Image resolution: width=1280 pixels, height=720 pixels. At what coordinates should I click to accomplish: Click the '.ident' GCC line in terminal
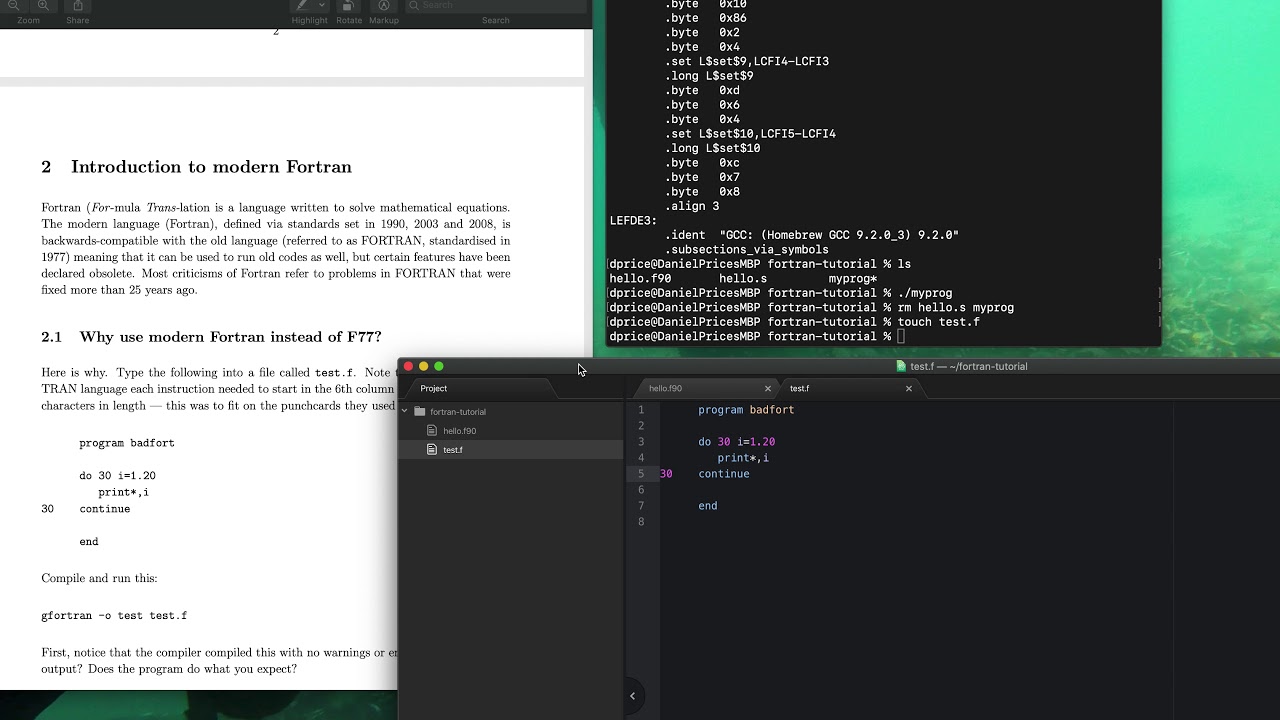[811, 236]
